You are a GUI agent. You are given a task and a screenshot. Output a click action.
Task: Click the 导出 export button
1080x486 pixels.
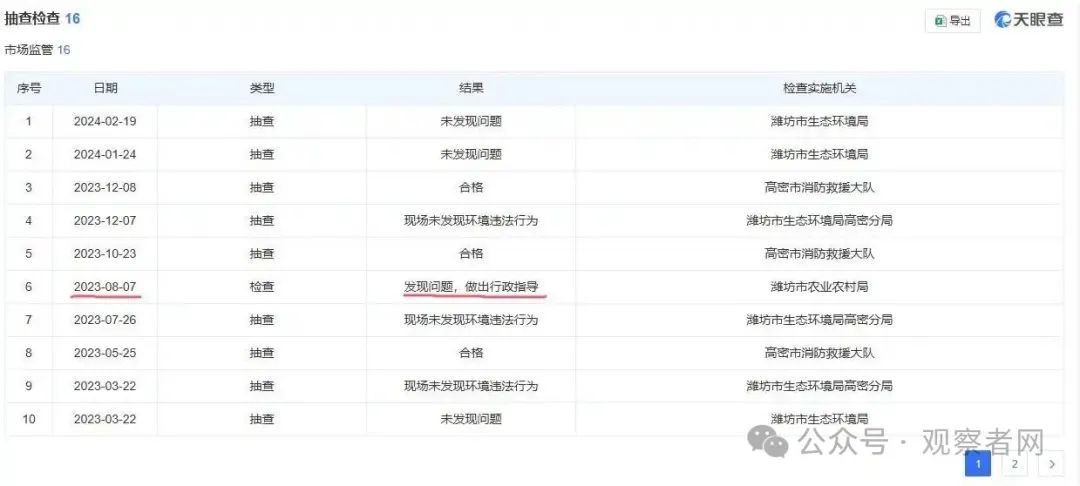[953, 21]
